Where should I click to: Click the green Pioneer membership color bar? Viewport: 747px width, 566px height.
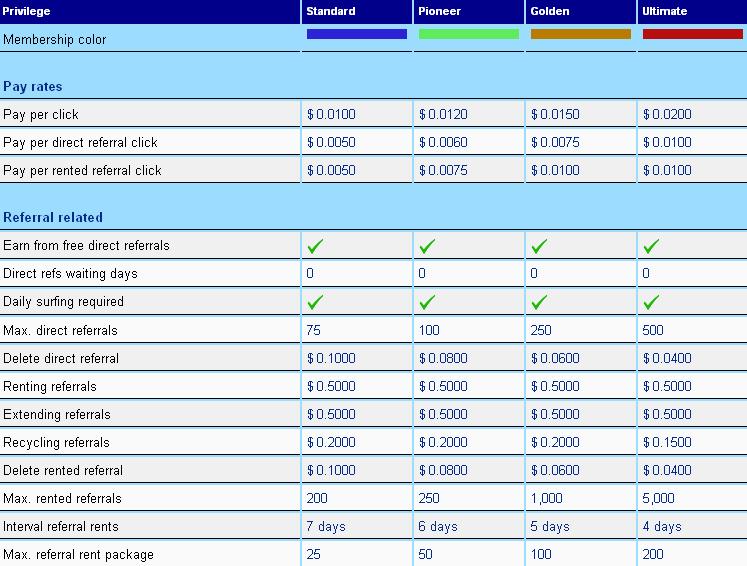pos(469,34)
